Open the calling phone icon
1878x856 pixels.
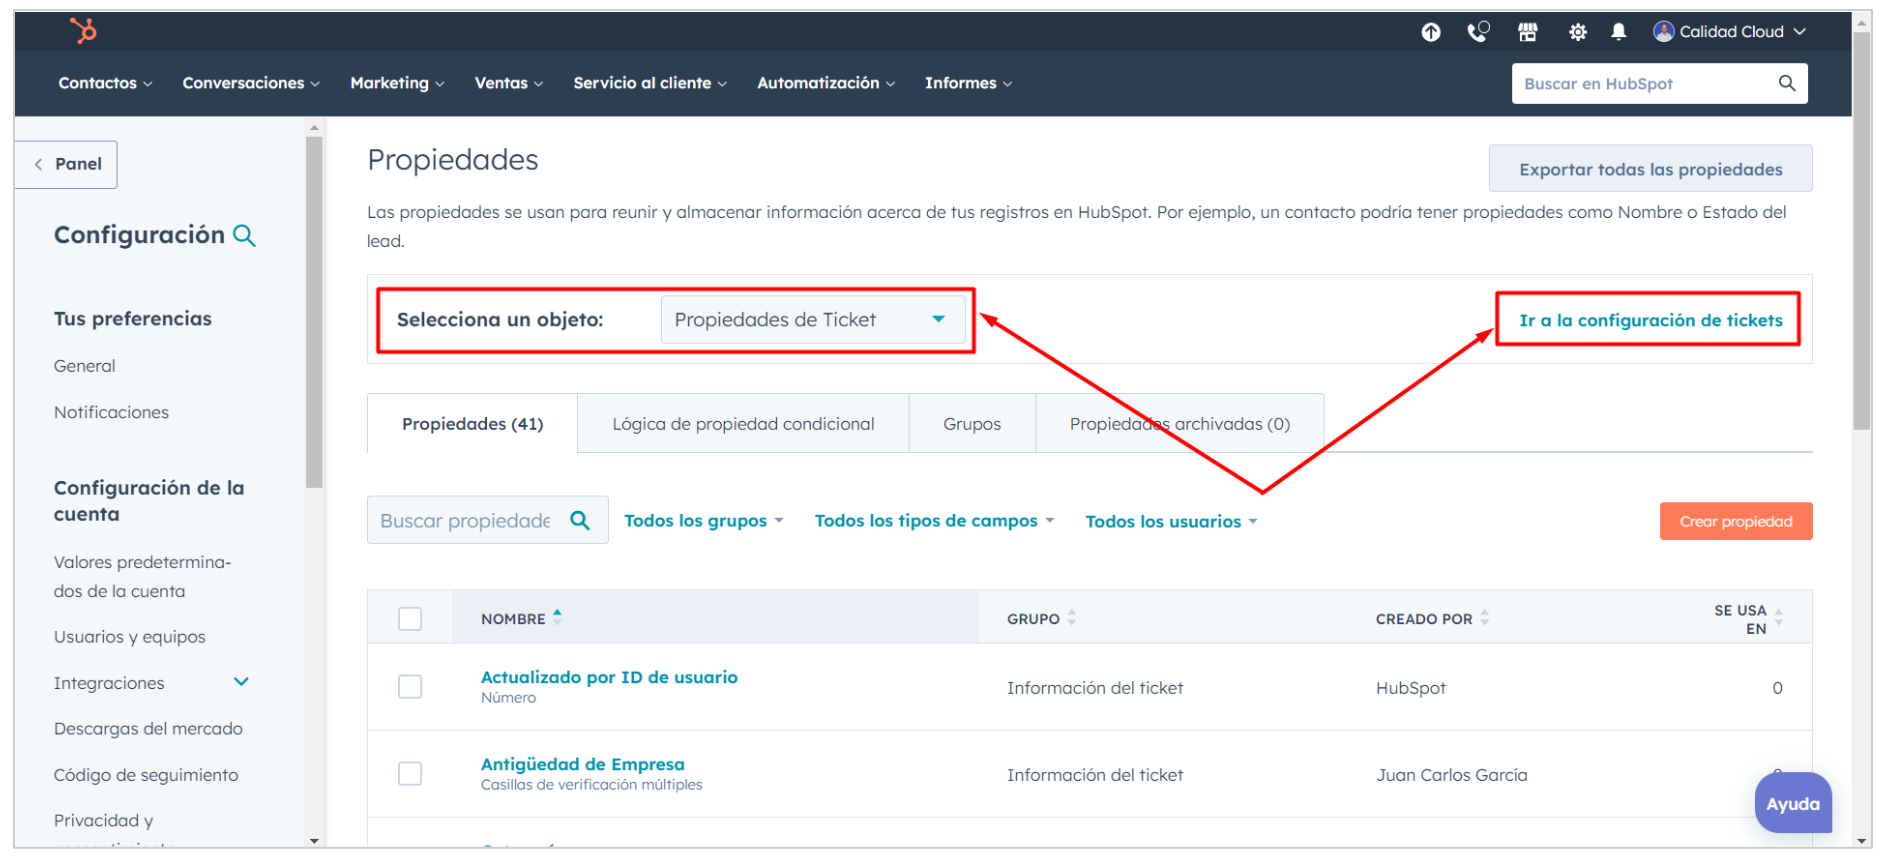point(1477,32)
